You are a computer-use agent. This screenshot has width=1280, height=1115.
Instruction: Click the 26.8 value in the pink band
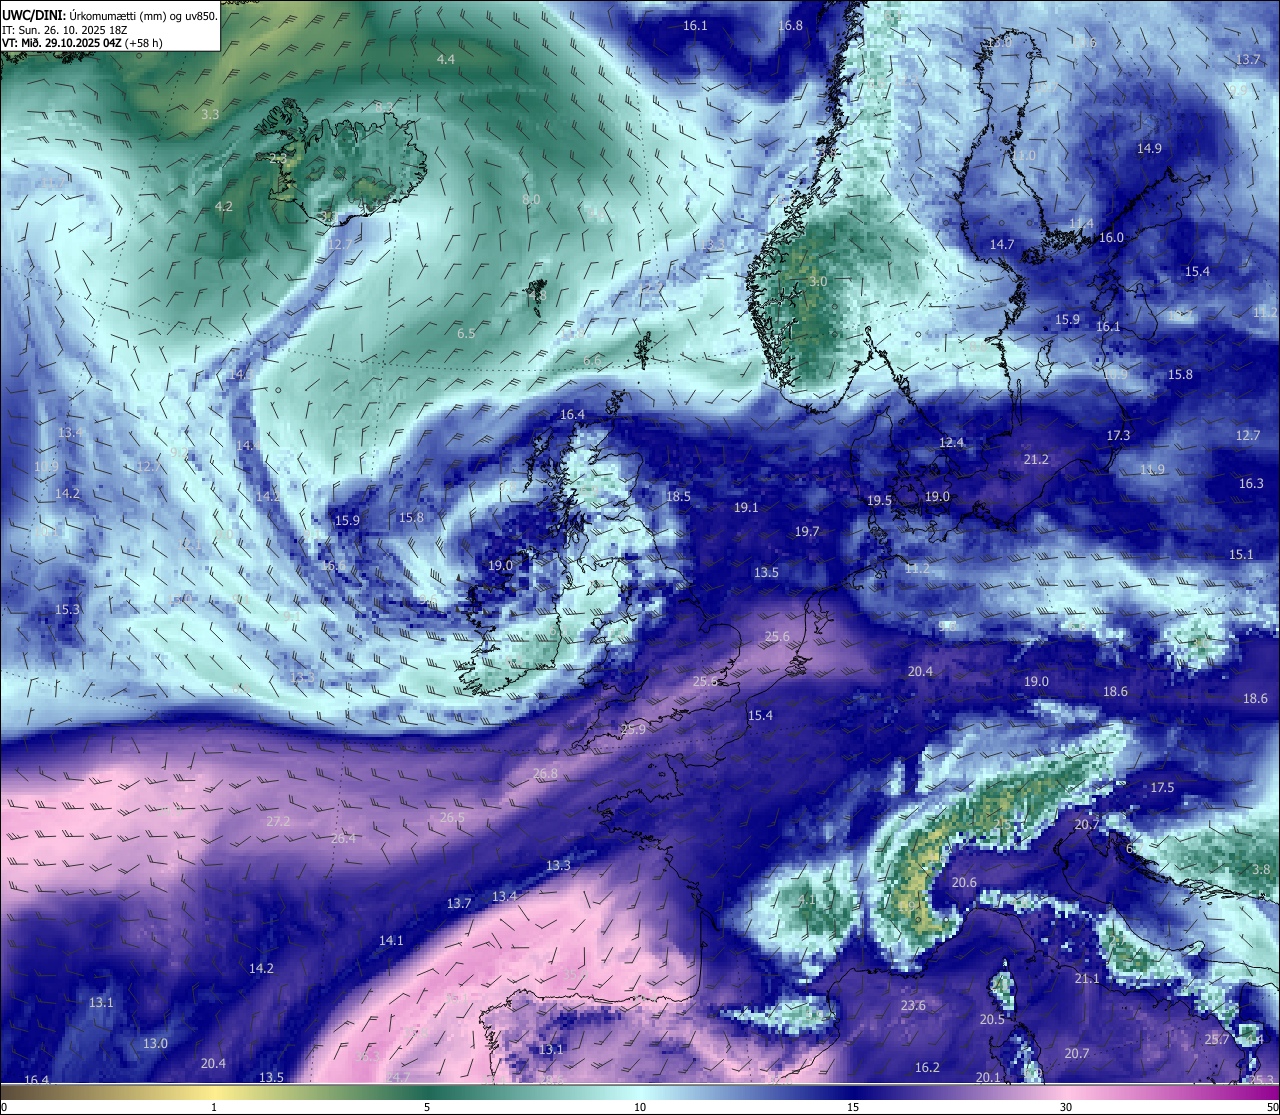545,774
